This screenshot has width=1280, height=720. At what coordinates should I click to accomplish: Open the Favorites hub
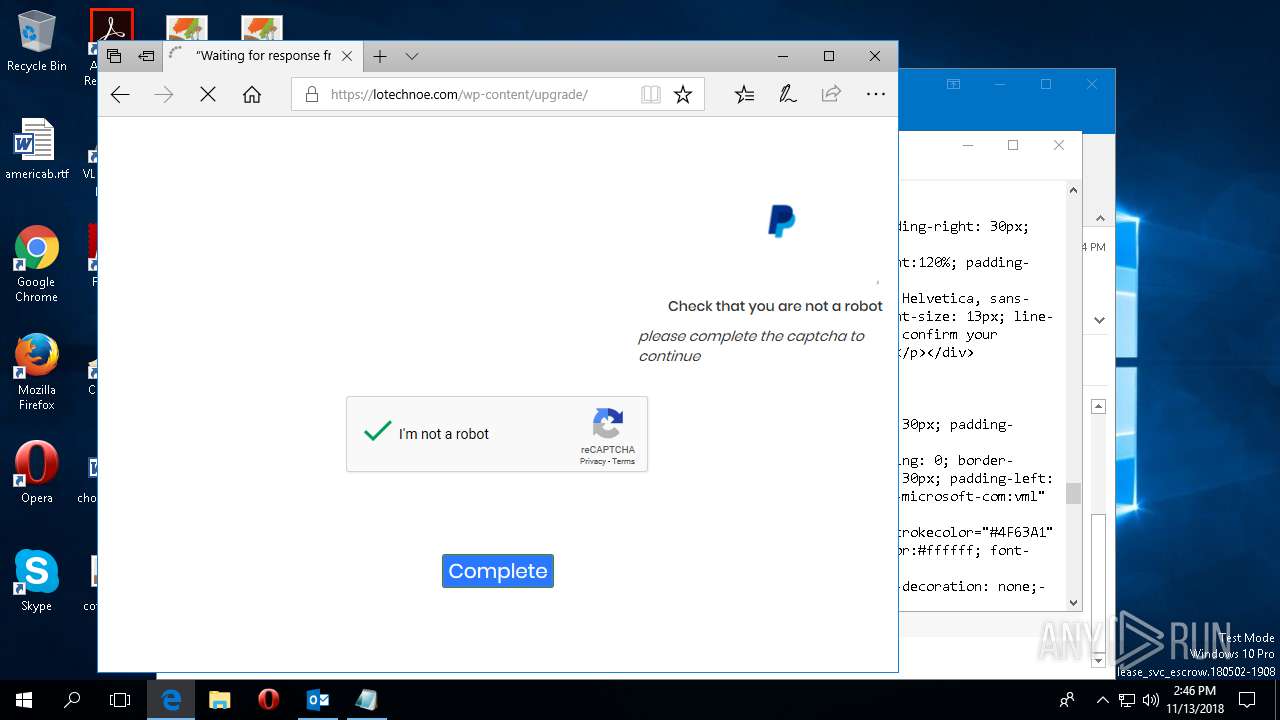click(x=744, y=94)
